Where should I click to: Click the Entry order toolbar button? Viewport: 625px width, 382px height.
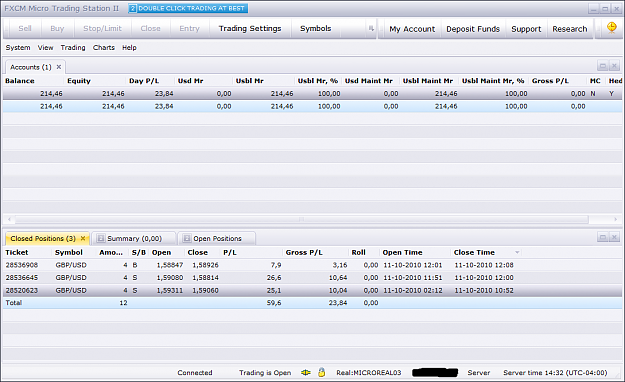(x=189, y=29)
